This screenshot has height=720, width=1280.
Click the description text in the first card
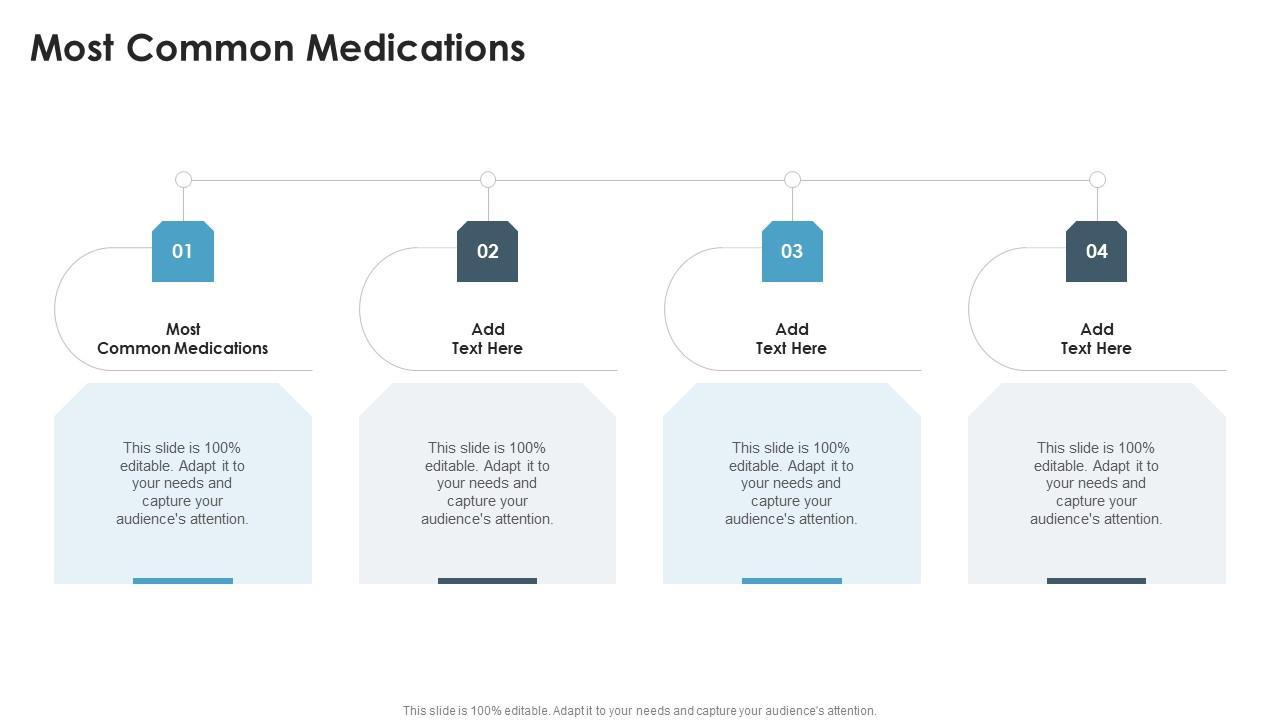click(183, 483)
